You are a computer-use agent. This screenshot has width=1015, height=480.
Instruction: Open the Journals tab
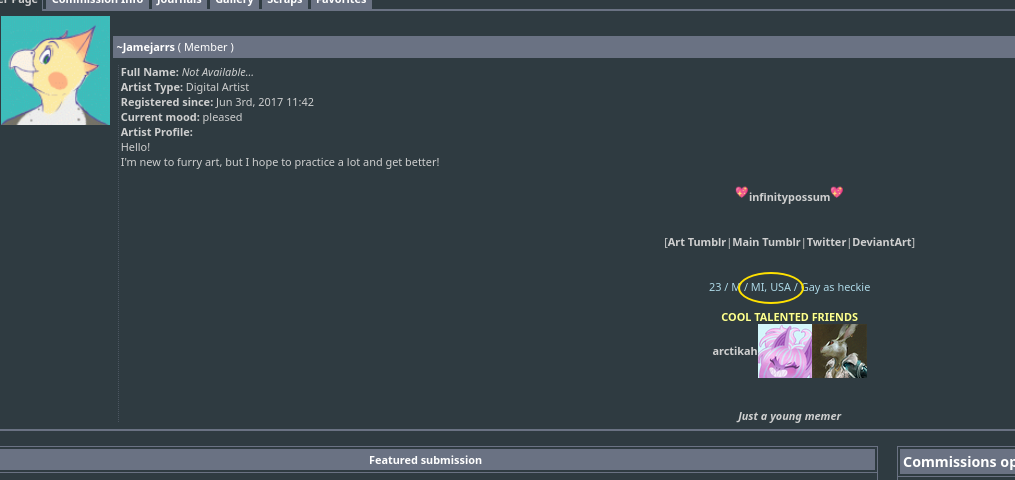point(179,3)
